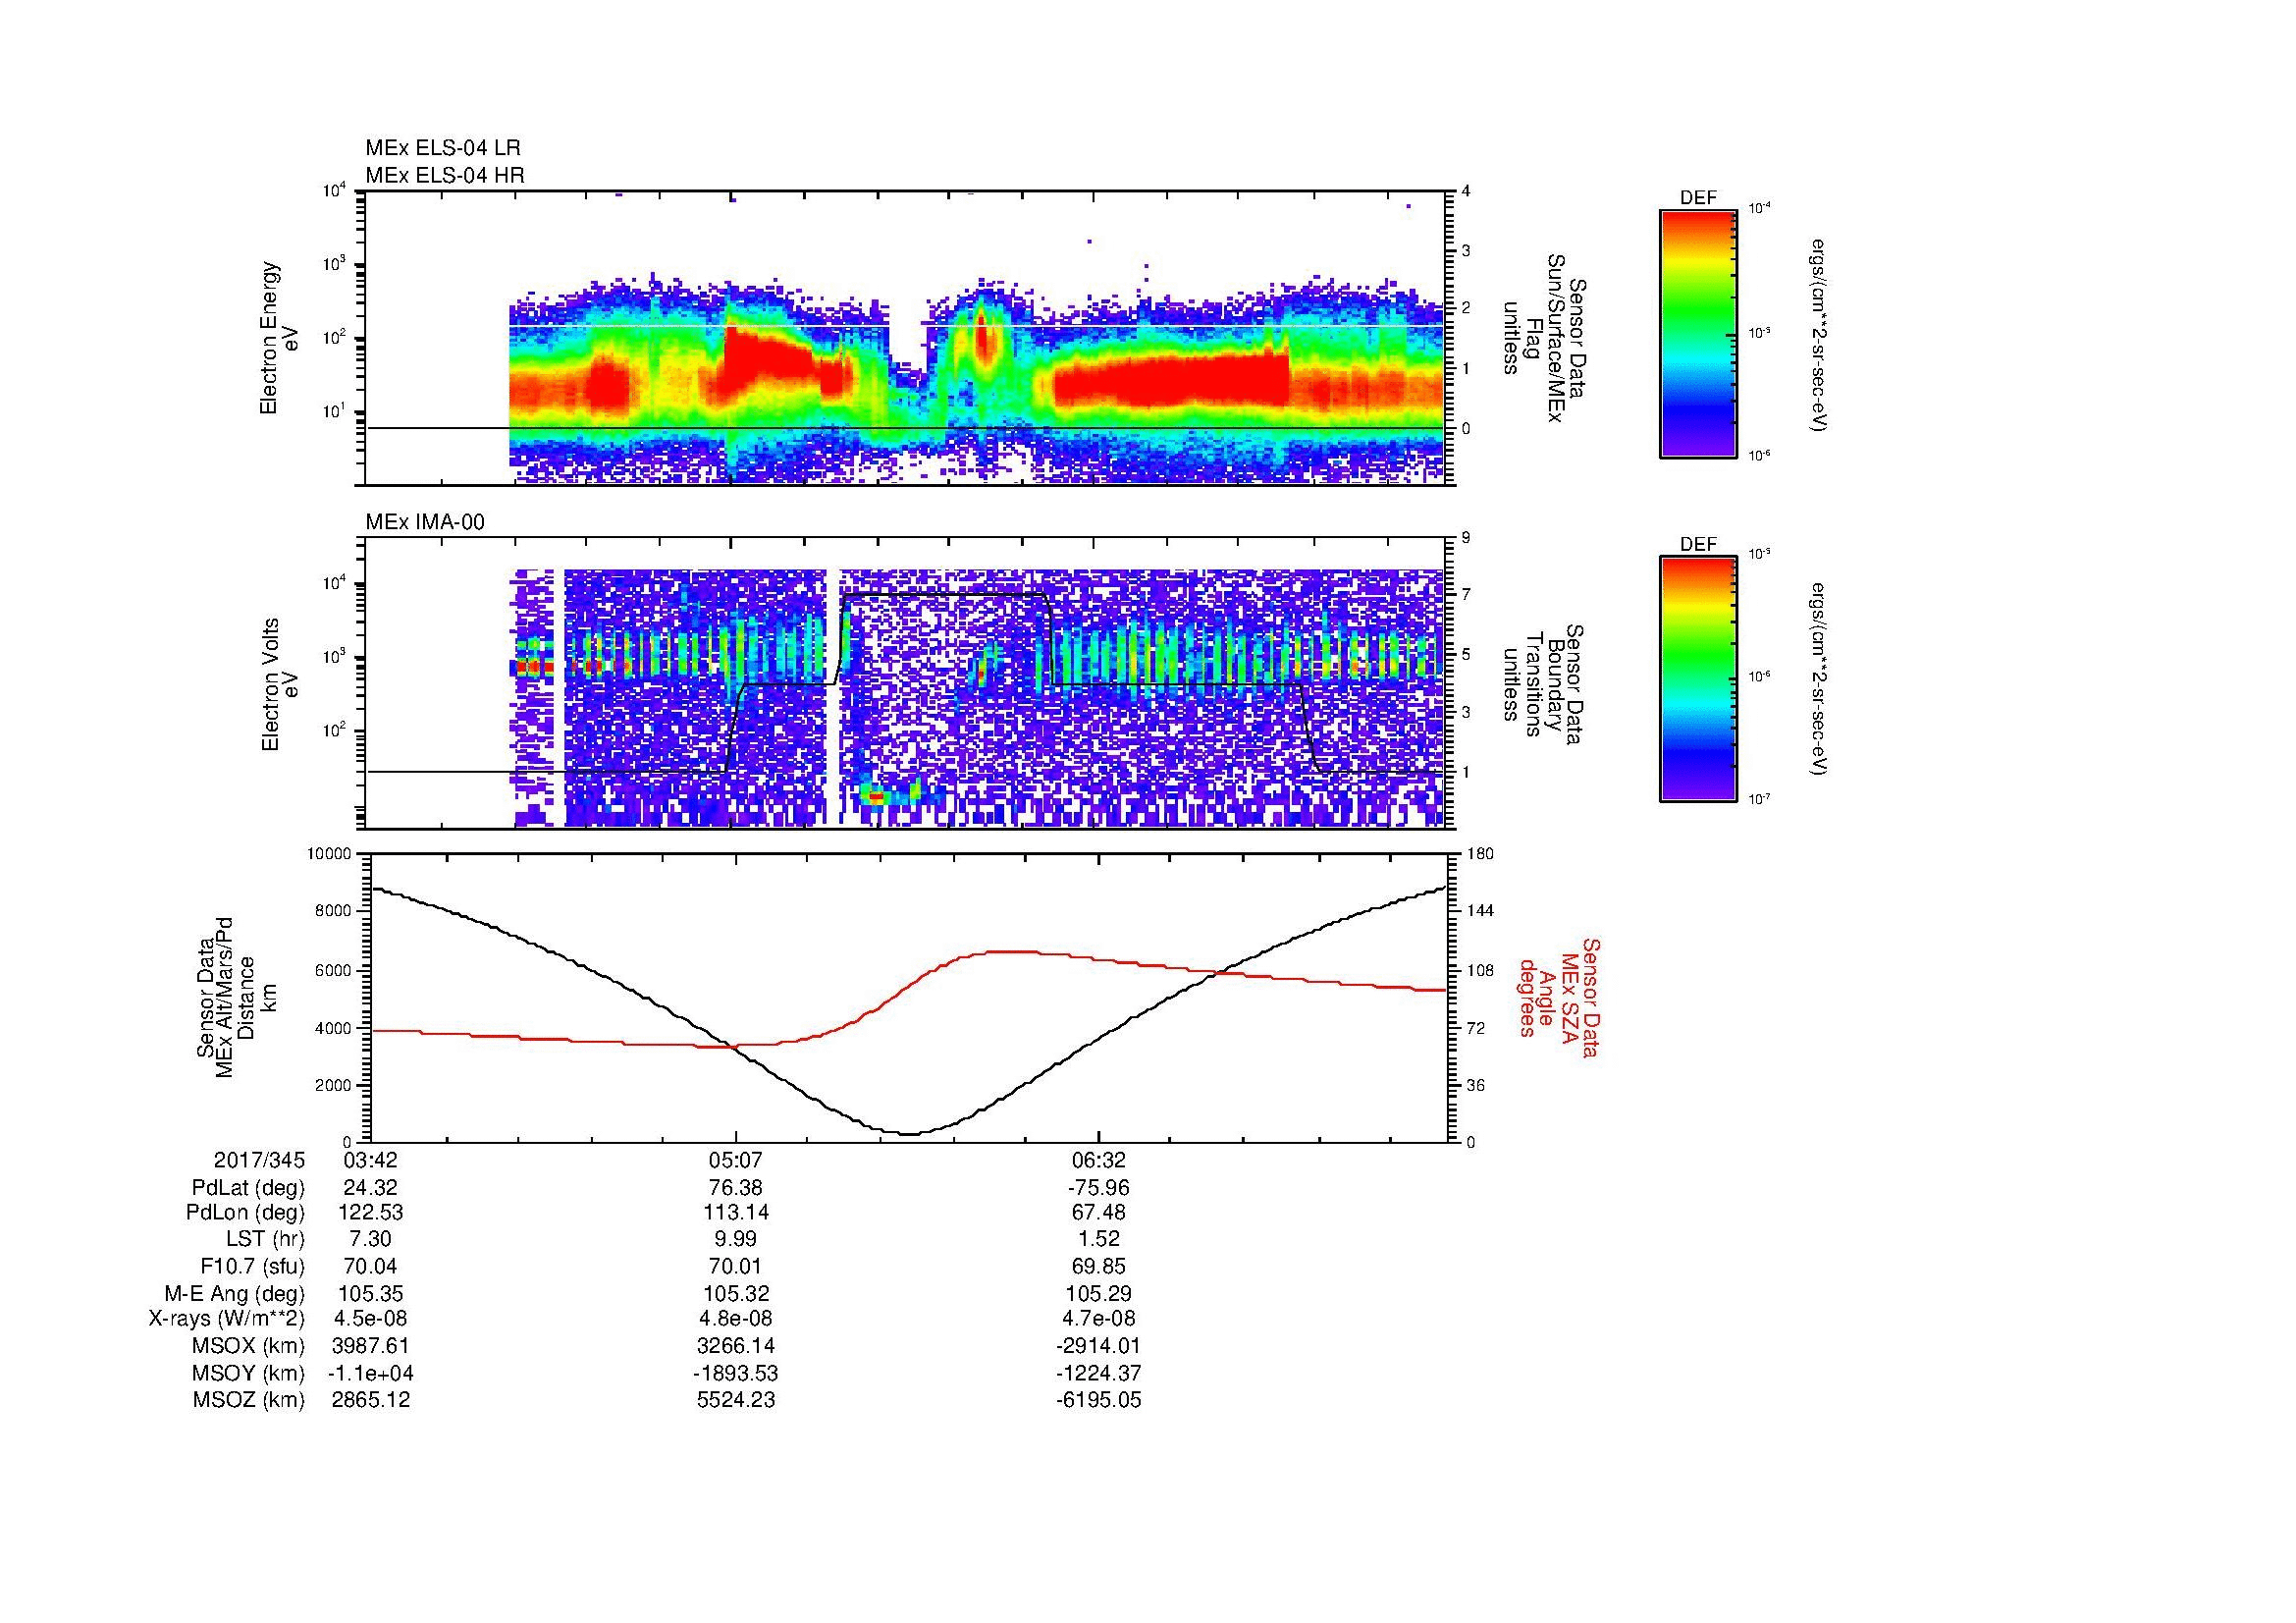The height and width of the screenshot is (1623, 2296).
Task: Click the MSOZ (km) row label
Action: pos(249,1400)
